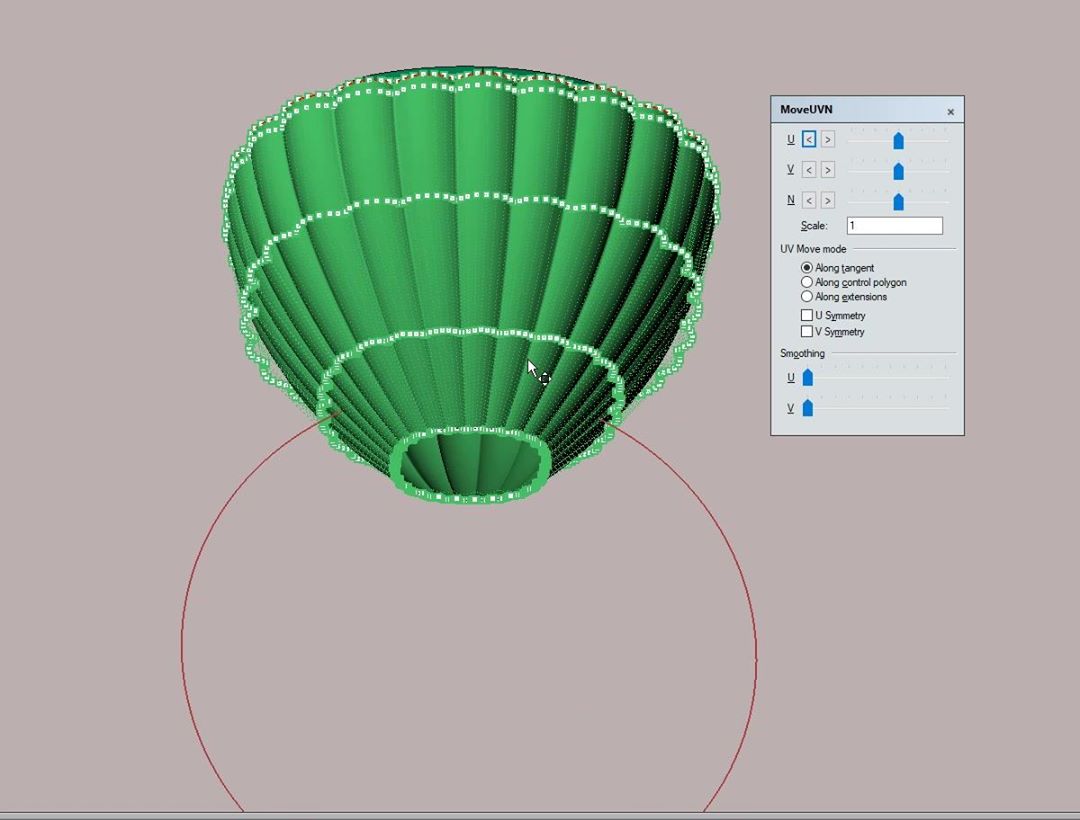Click the U move slider handle
The image size is (1080, 820).
[898, 140]
